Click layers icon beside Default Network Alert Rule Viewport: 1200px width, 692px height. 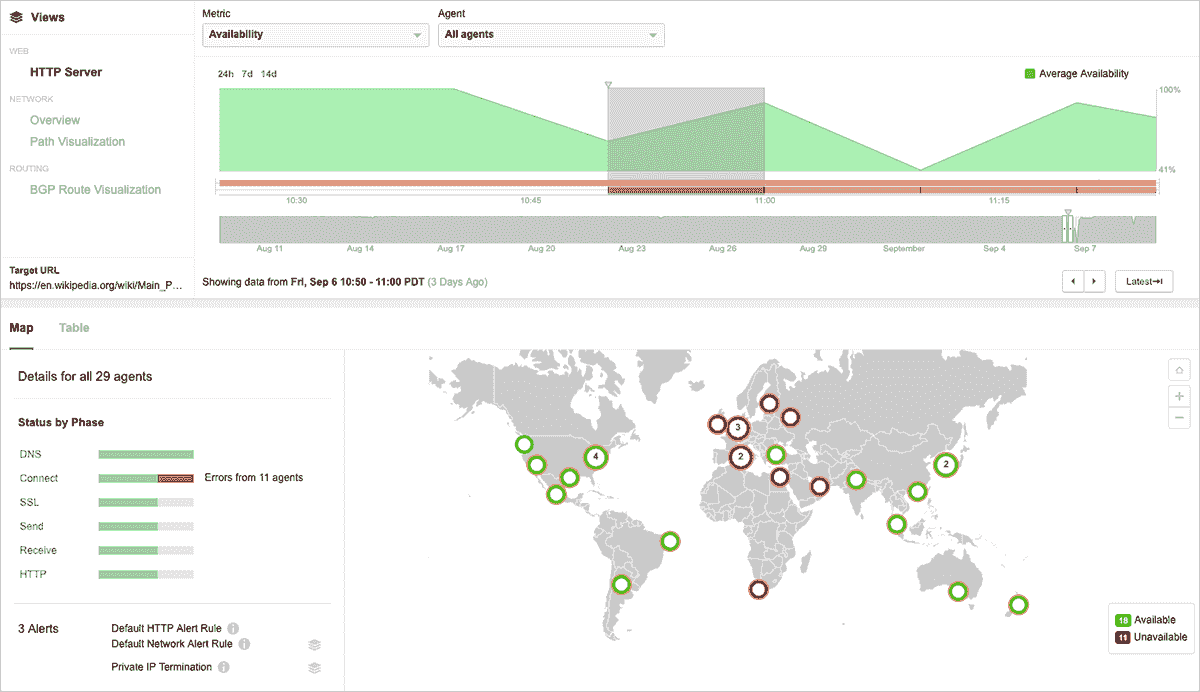[314, 645]
